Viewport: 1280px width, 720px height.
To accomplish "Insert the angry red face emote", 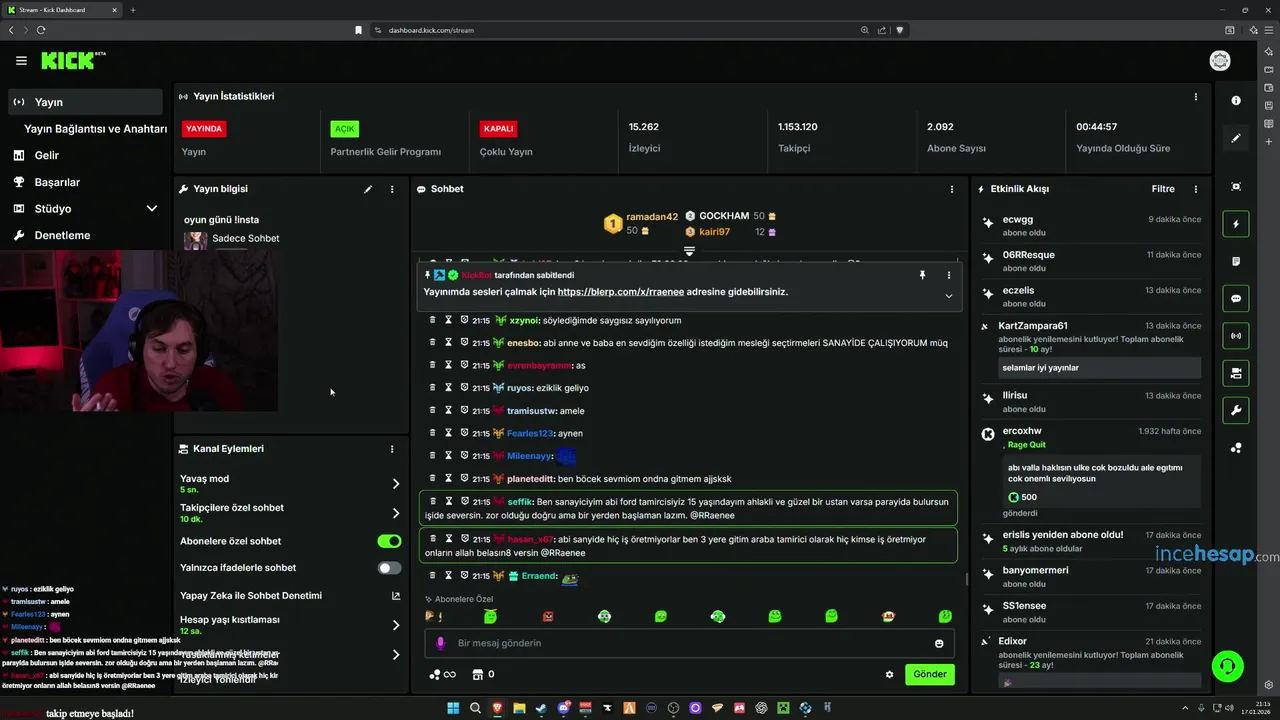I will click(x=547, y=617).
